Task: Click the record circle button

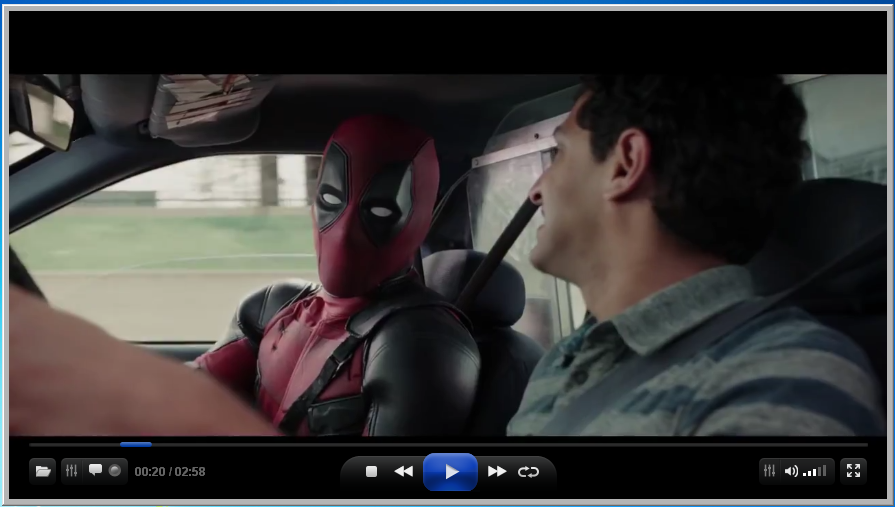Action: (115, 470)
